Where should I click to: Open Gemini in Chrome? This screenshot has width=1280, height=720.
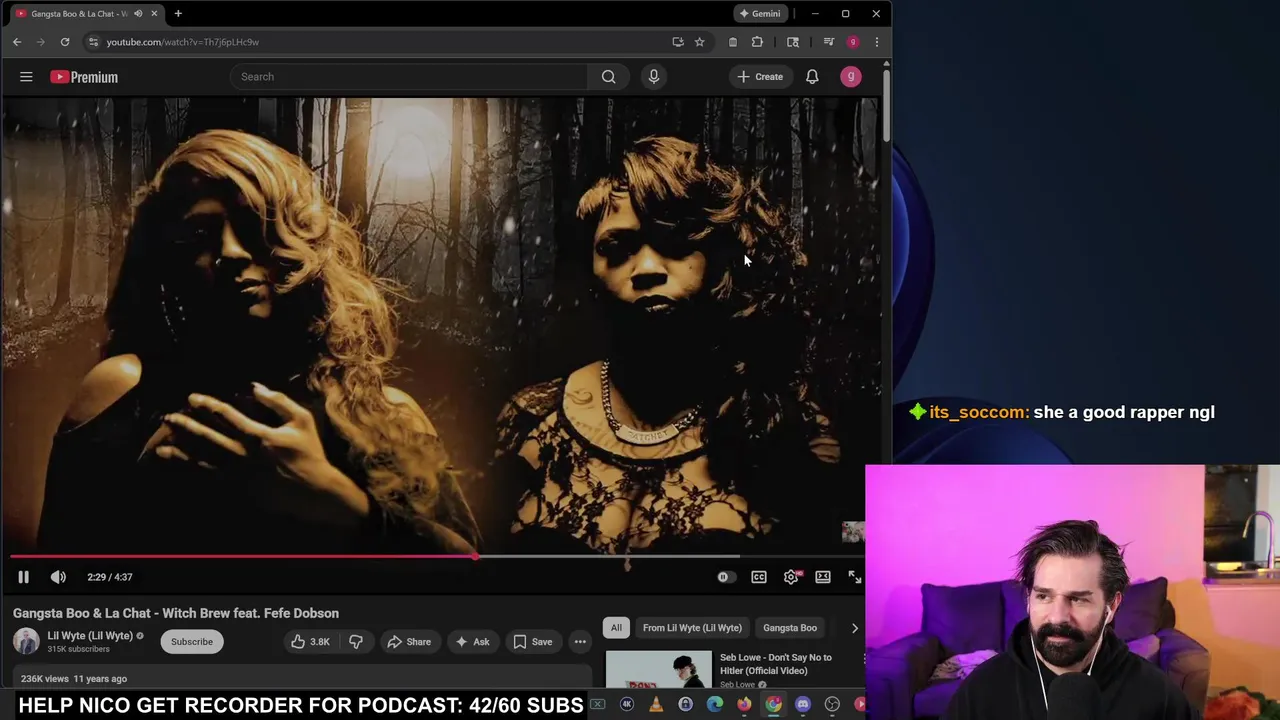click(x=759, y=14)
